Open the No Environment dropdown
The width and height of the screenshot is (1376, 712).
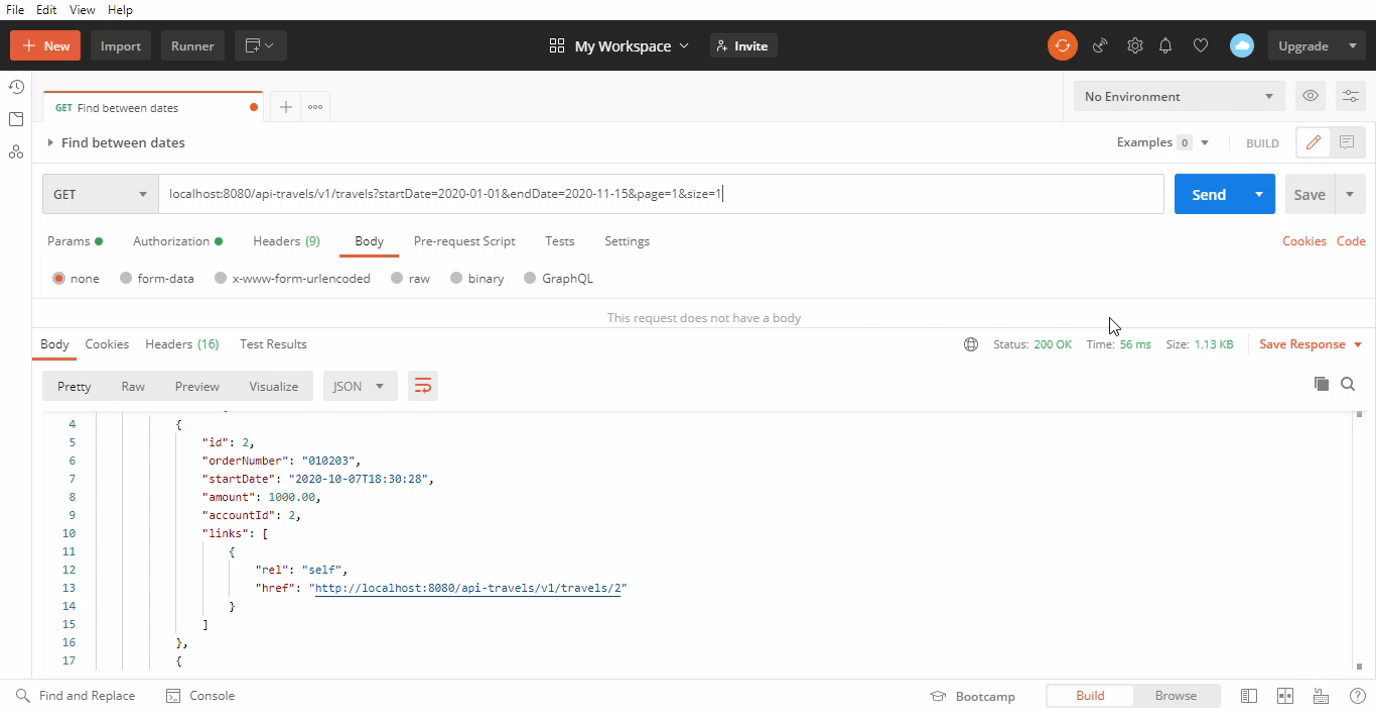[x=1178, y=96]
